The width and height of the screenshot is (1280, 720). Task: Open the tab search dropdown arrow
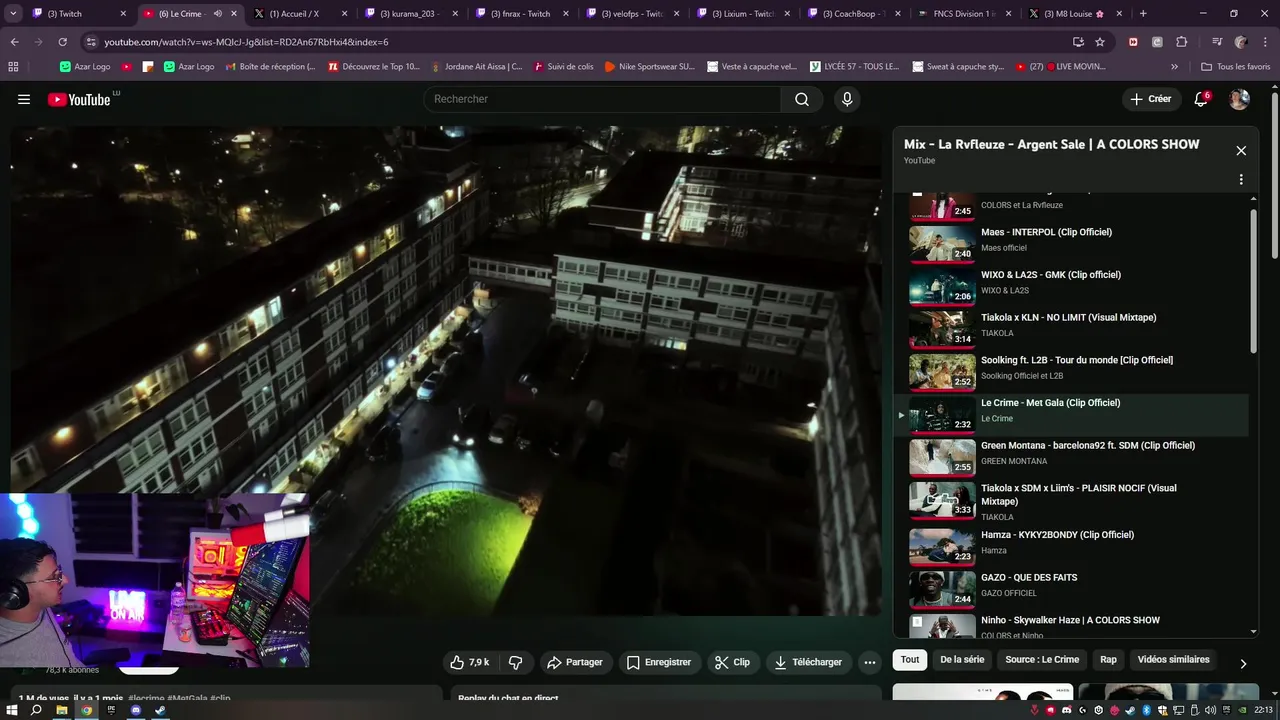point(13,14)
